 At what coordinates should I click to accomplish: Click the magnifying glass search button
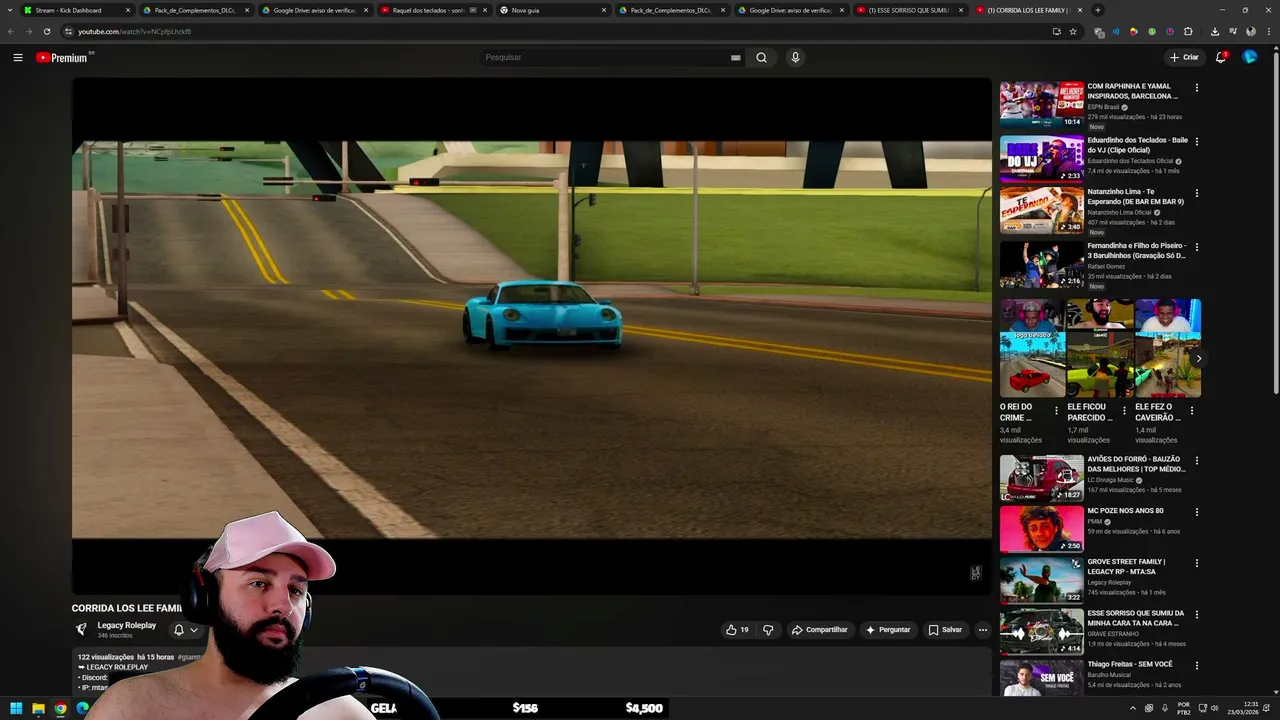pos(761,57)
